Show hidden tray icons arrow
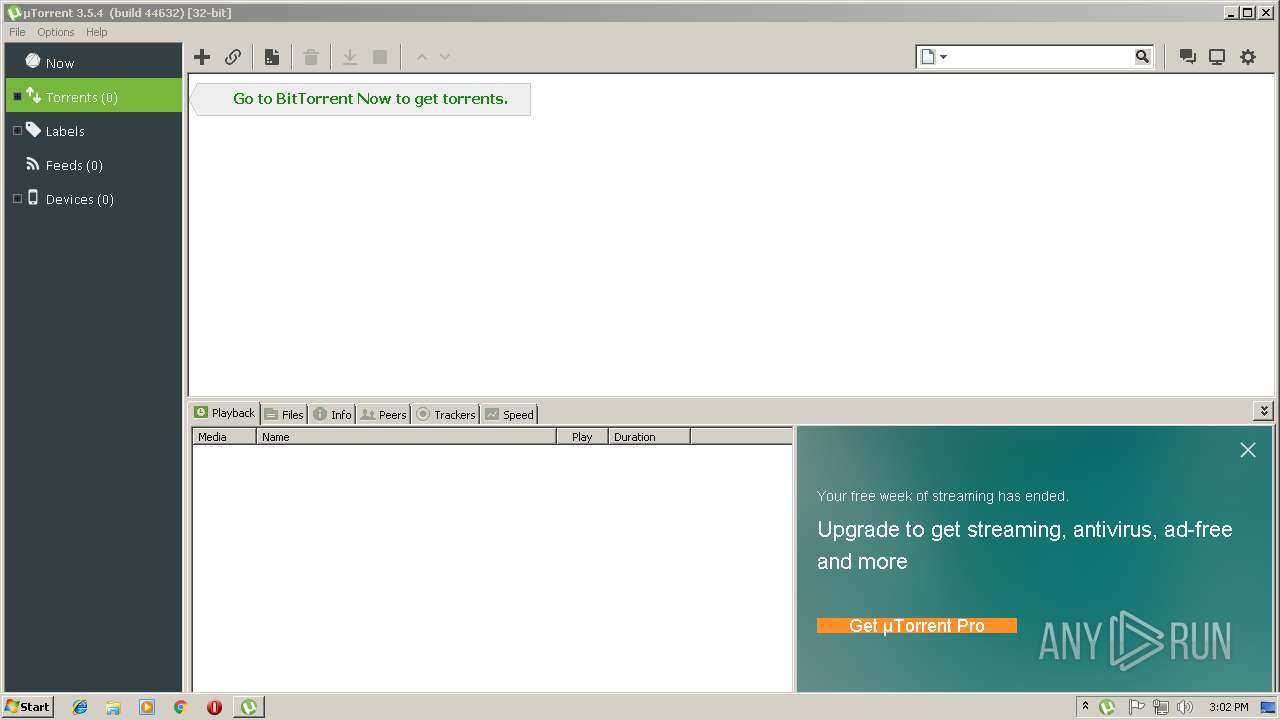Image resolution: width=1280 pixels, height=720 pixels. (x=1085, y=707)
